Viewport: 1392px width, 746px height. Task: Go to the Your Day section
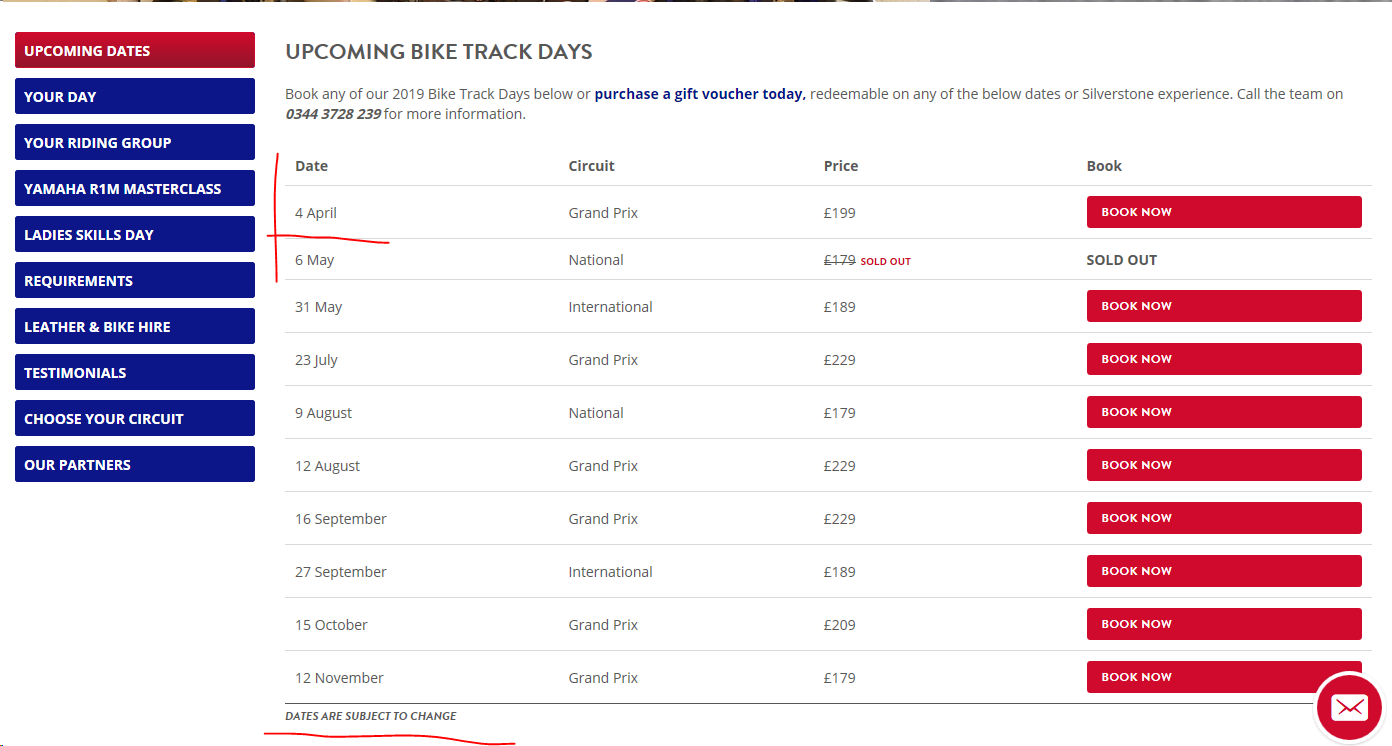pyautogui.click(x=135, y=97)
